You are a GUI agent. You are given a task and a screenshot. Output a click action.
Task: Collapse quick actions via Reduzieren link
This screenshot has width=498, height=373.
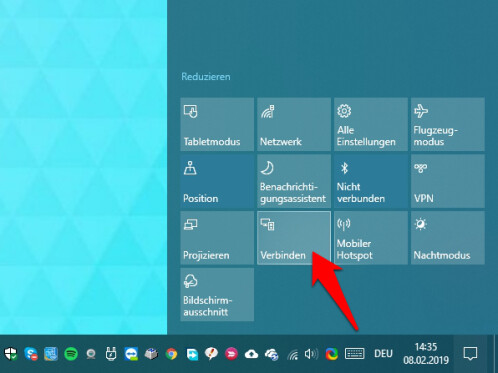point(206,77)
